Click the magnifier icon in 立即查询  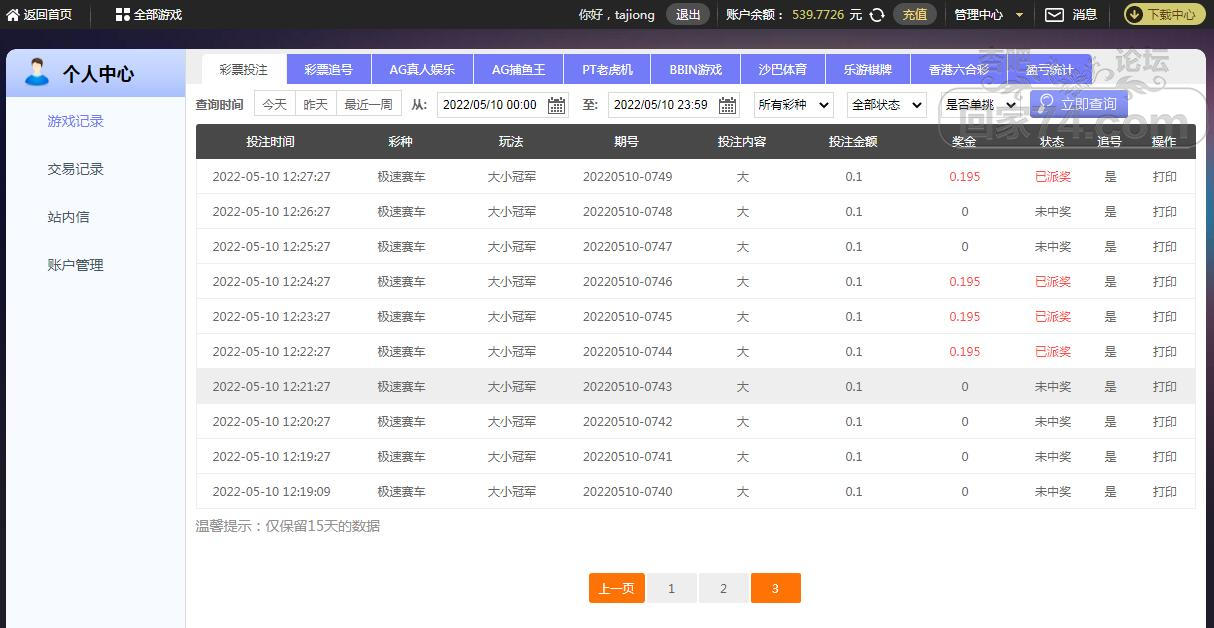(x=1046, y=103)
